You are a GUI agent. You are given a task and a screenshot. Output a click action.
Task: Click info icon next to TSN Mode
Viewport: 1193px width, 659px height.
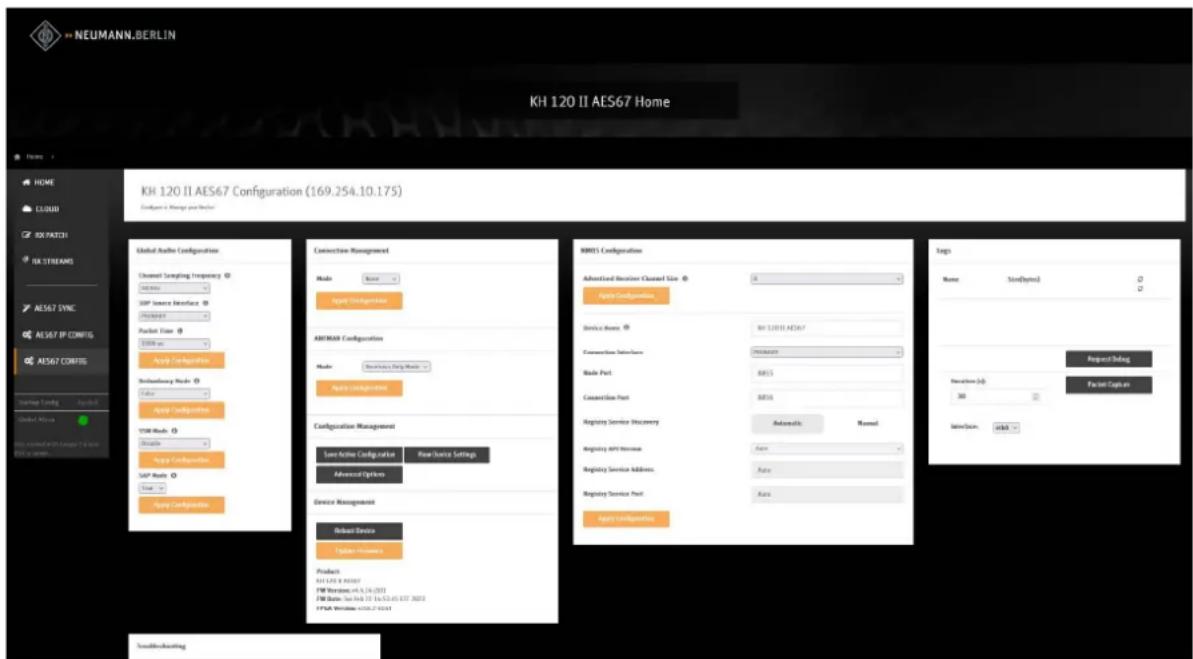(174, 431)
